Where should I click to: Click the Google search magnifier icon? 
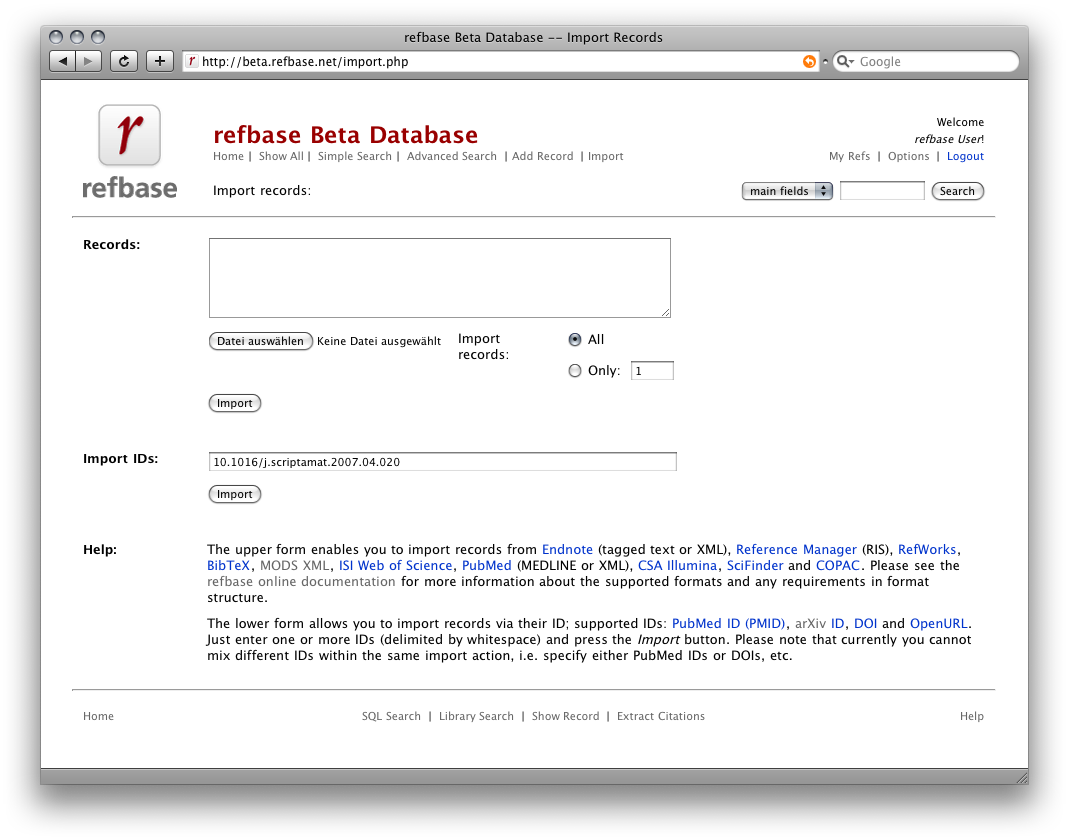(x=845, y=61)
